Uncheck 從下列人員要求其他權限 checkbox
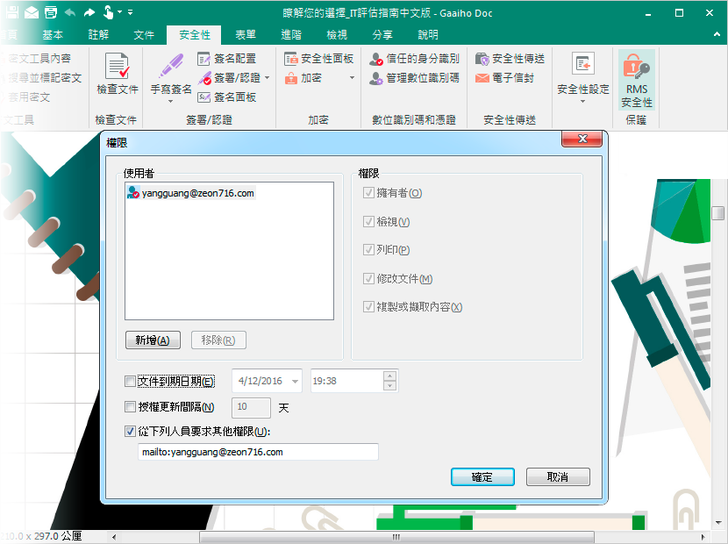This screenshot has width=728, height=544. [x=130, y=431]
